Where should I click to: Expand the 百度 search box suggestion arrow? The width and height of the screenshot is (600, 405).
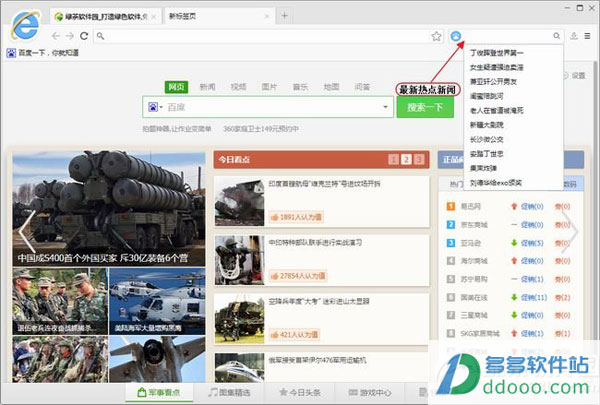click(385, 107)
